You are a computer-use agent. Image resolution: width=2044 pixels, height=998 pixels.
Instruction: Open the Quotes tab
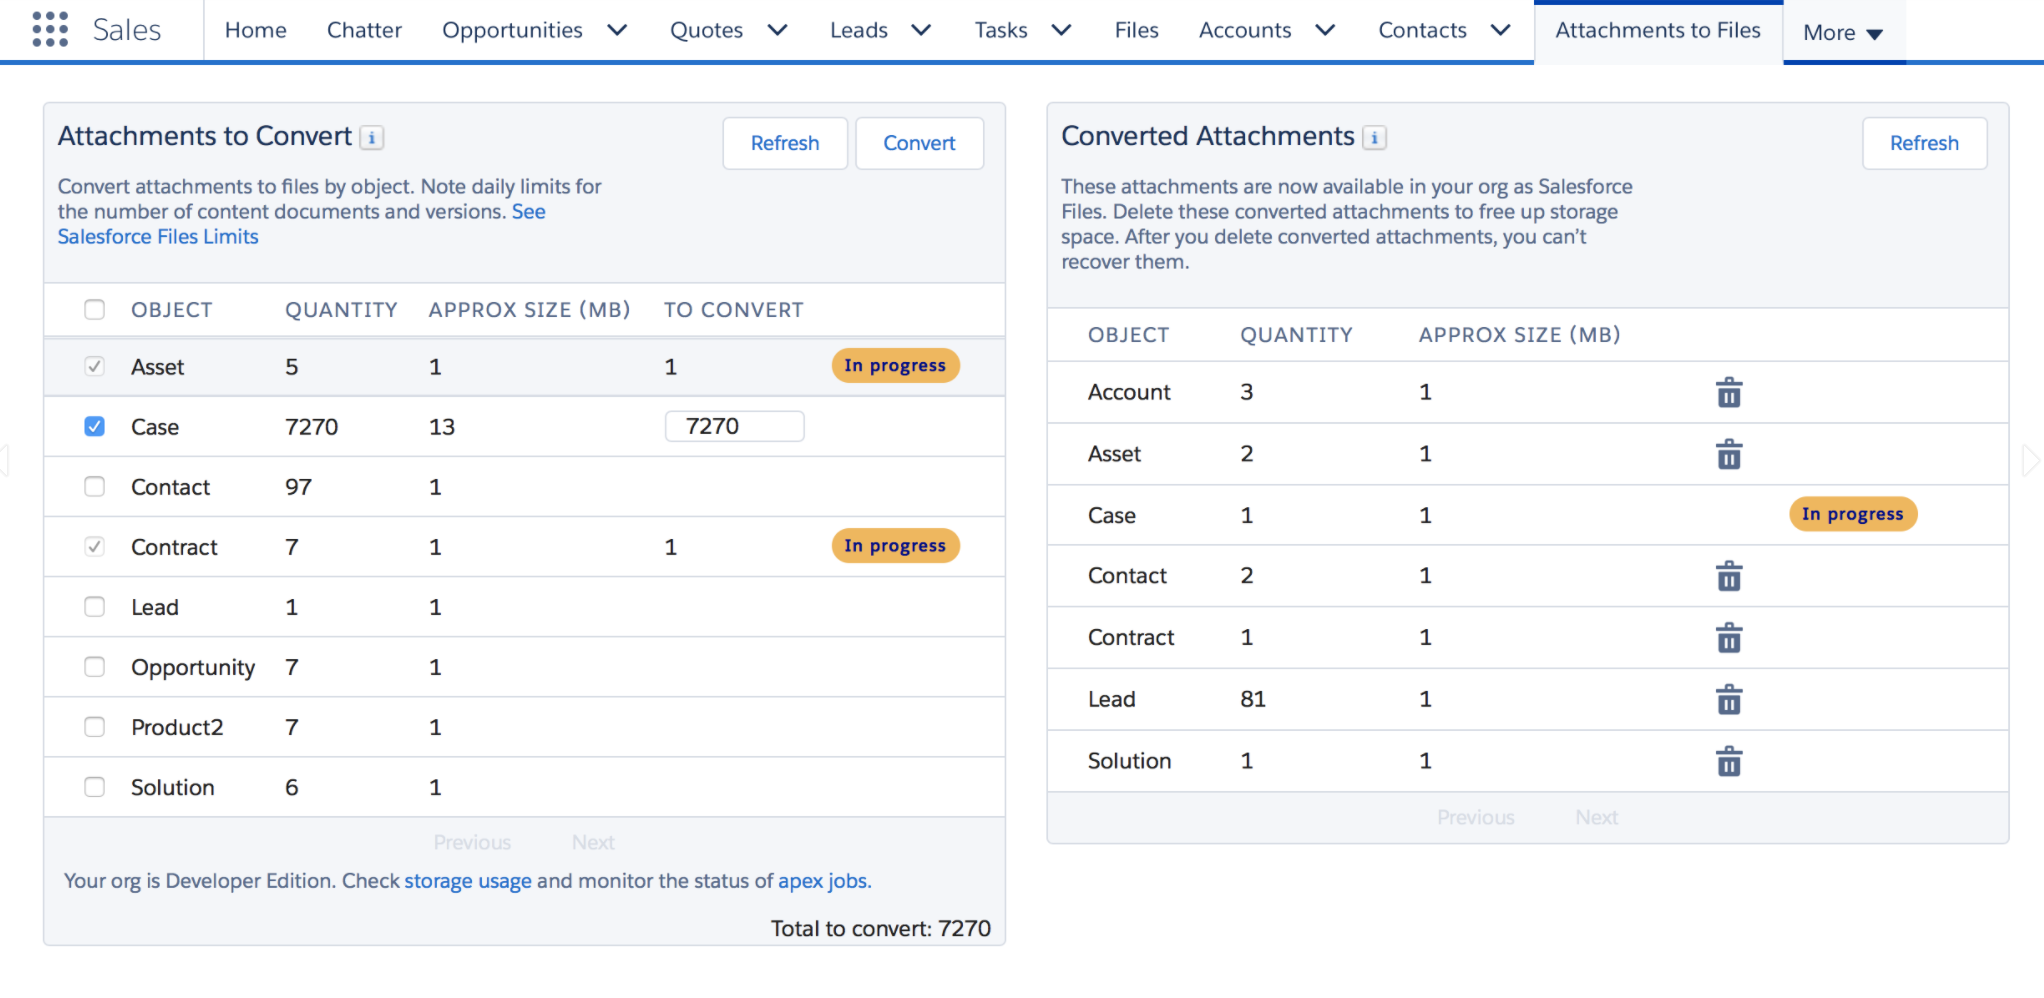(706, 31)
